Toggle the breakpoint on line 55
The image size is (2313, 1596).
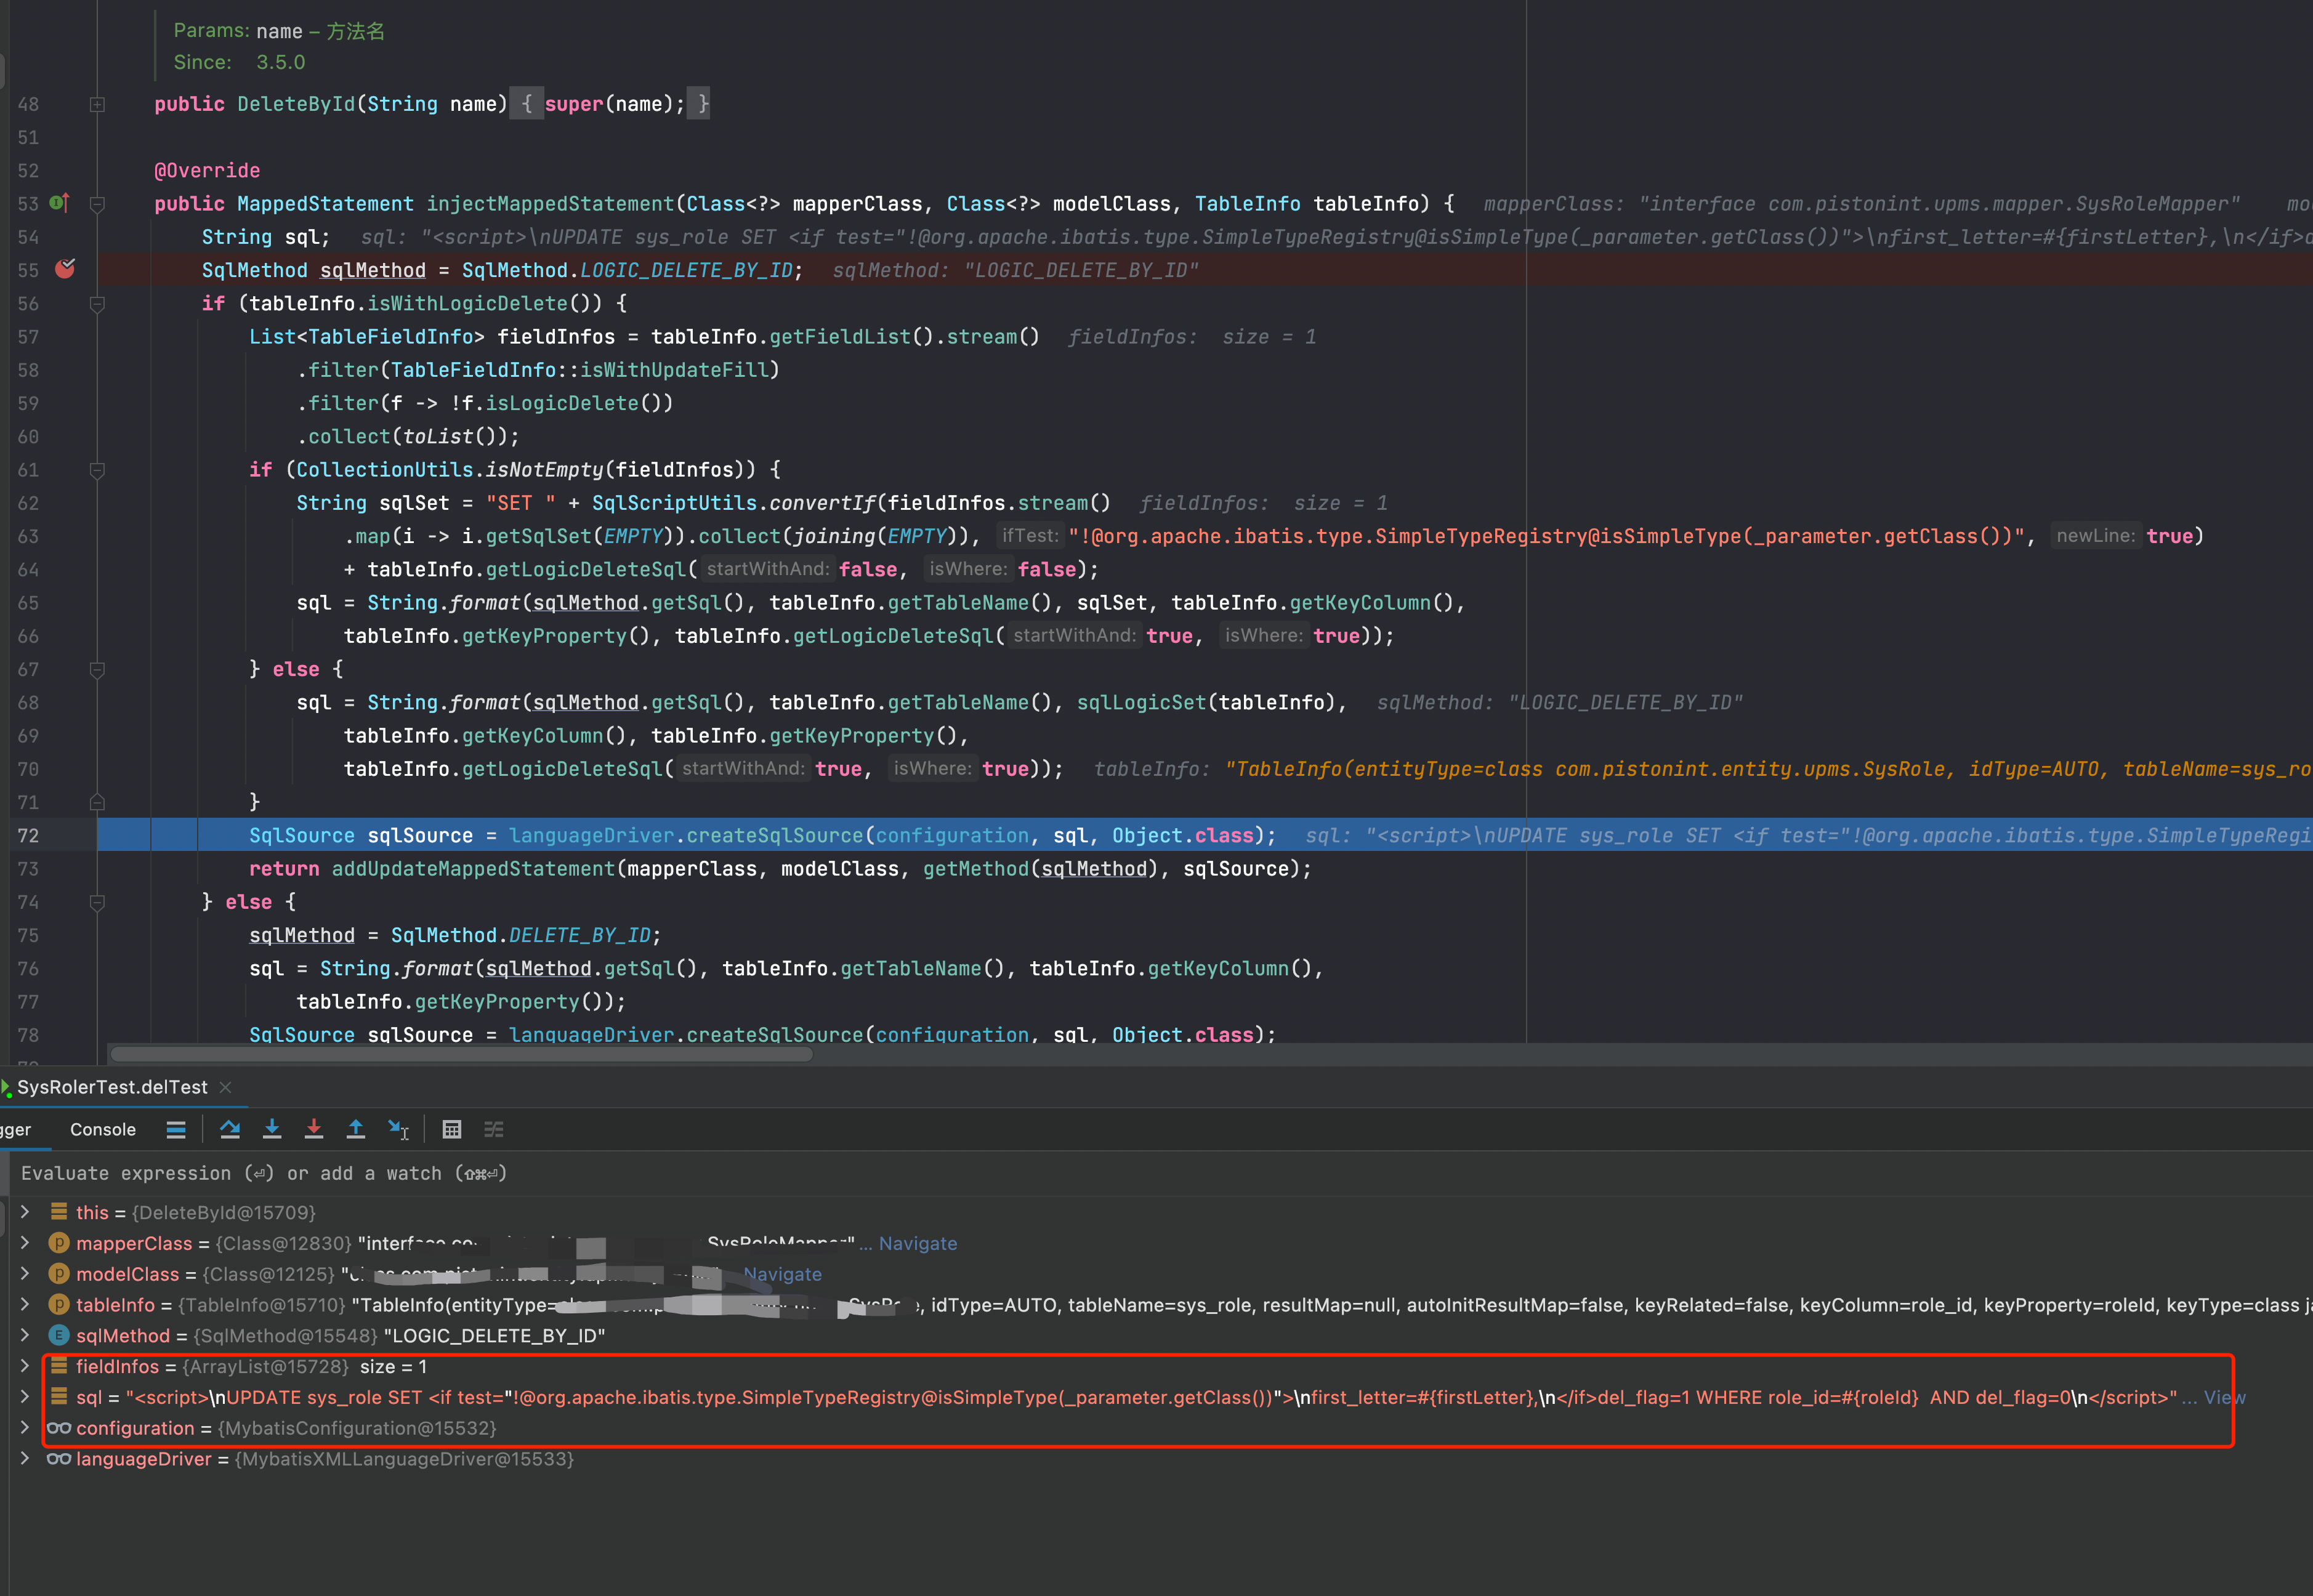pyautogui.click(x=65, y=269)
